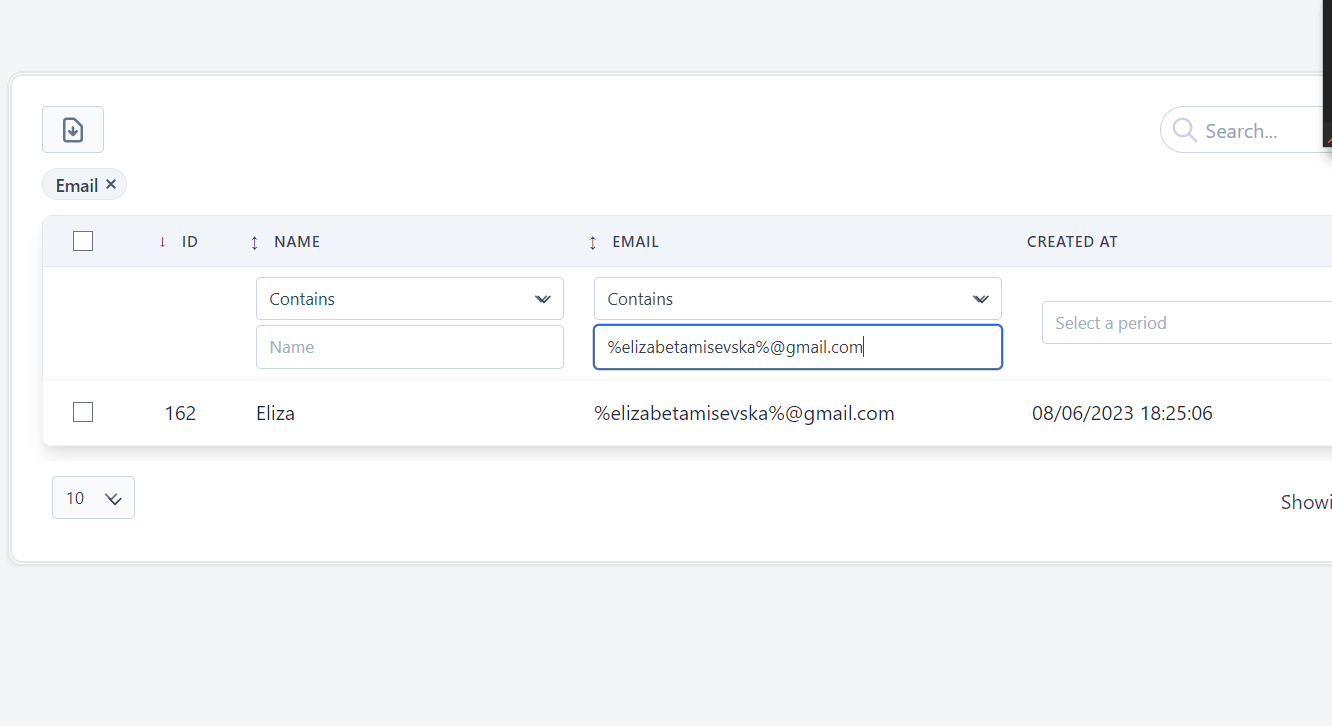This screenshot has width=1332, height=726.
Task: Click the ID column sort arrow
Action: coord(163,242)
